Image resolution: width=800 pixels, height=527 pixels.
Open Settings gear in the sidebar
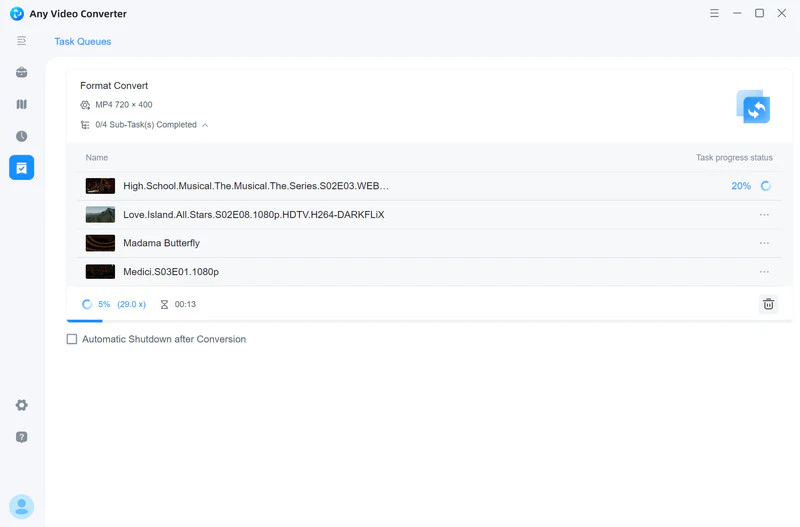point(22,405)
